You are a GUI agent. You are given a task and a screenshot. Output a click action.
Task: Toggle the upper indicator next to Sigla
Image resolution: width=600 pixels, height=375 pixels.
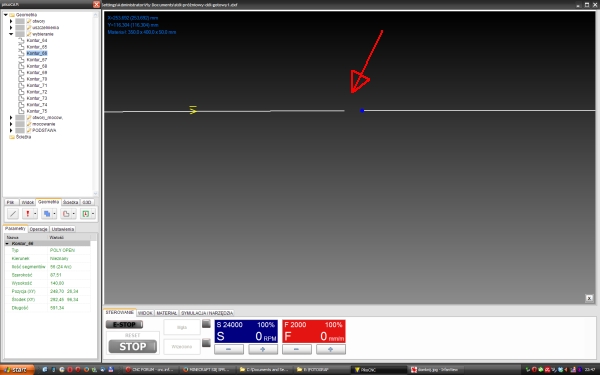pyautogui.click(x=206, y=324)
